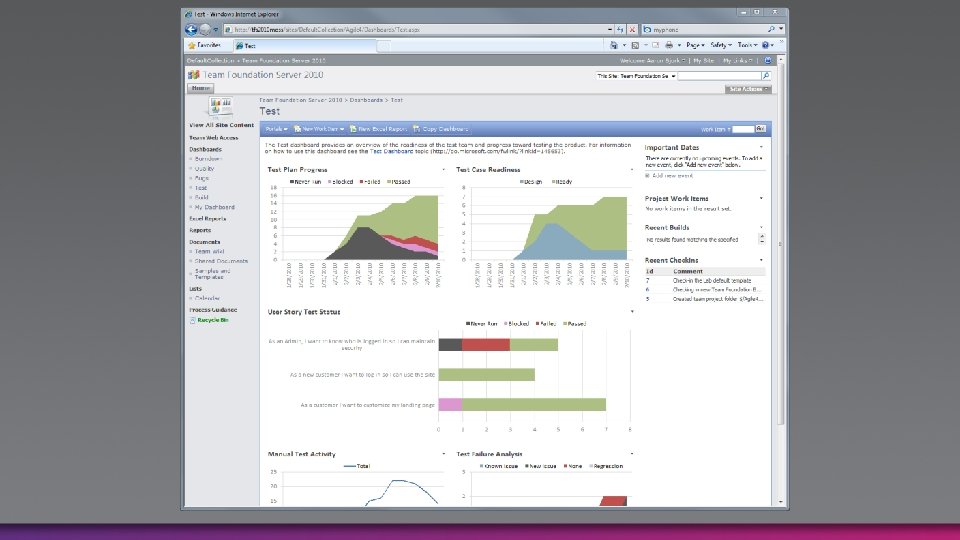Viewport: 960px width, 540px height.
Task: Click the red Failed bar segment for Admin story
Action: pyautogui.click(x=486, y=345)
